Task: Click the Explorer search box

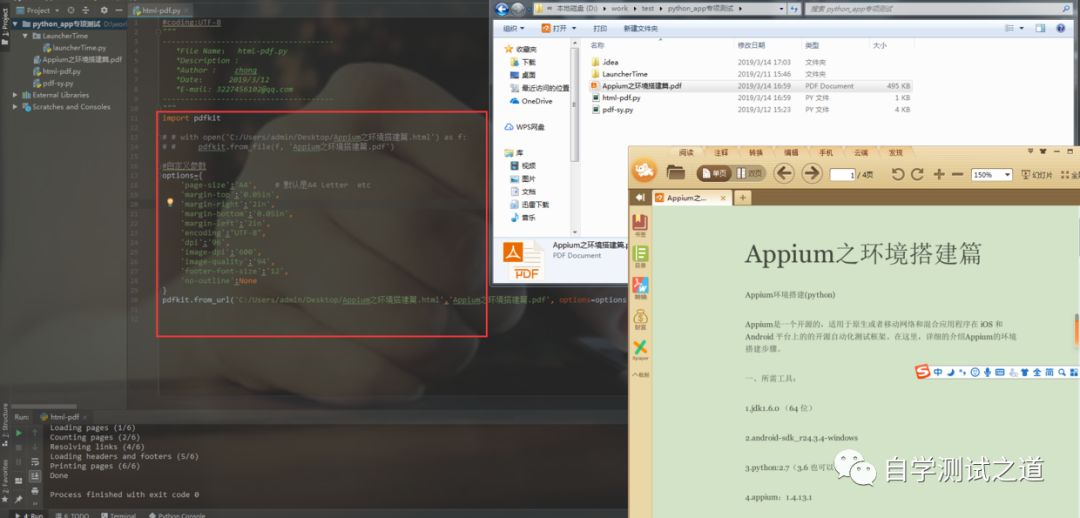Action: pos(937,9)
